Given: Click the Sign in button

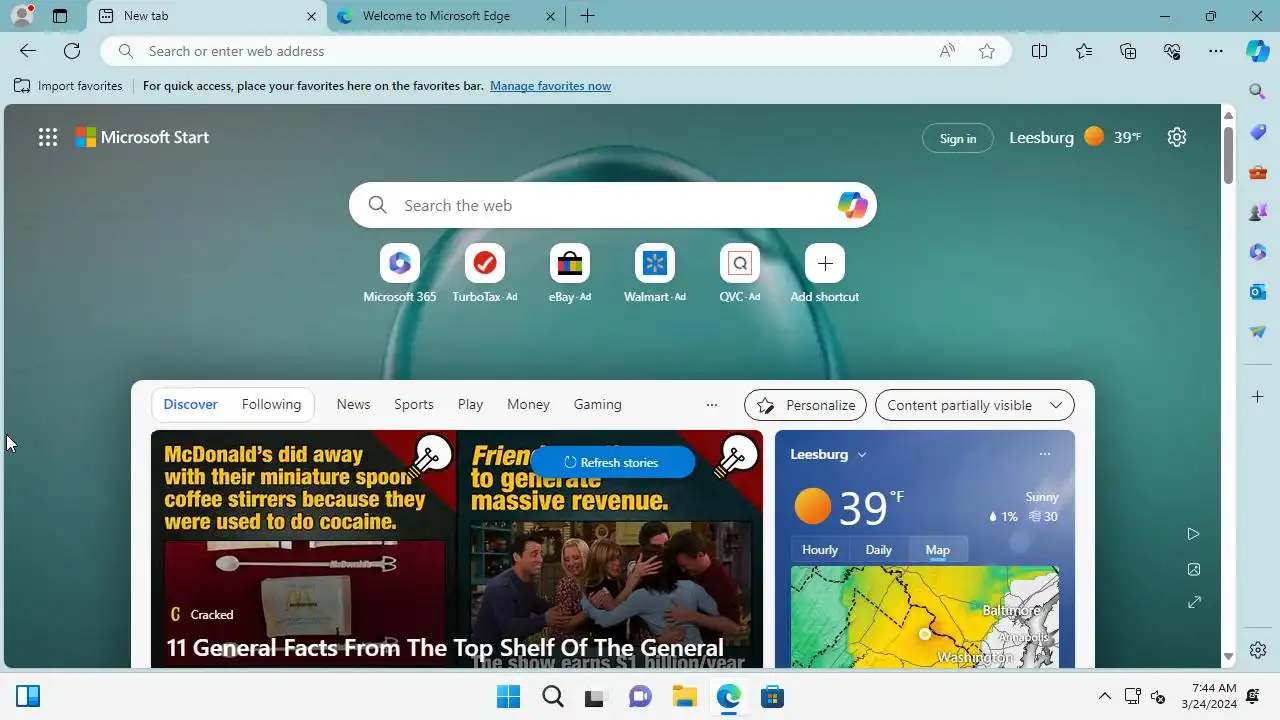Looking at the screenshot, I should coord(958,138).
